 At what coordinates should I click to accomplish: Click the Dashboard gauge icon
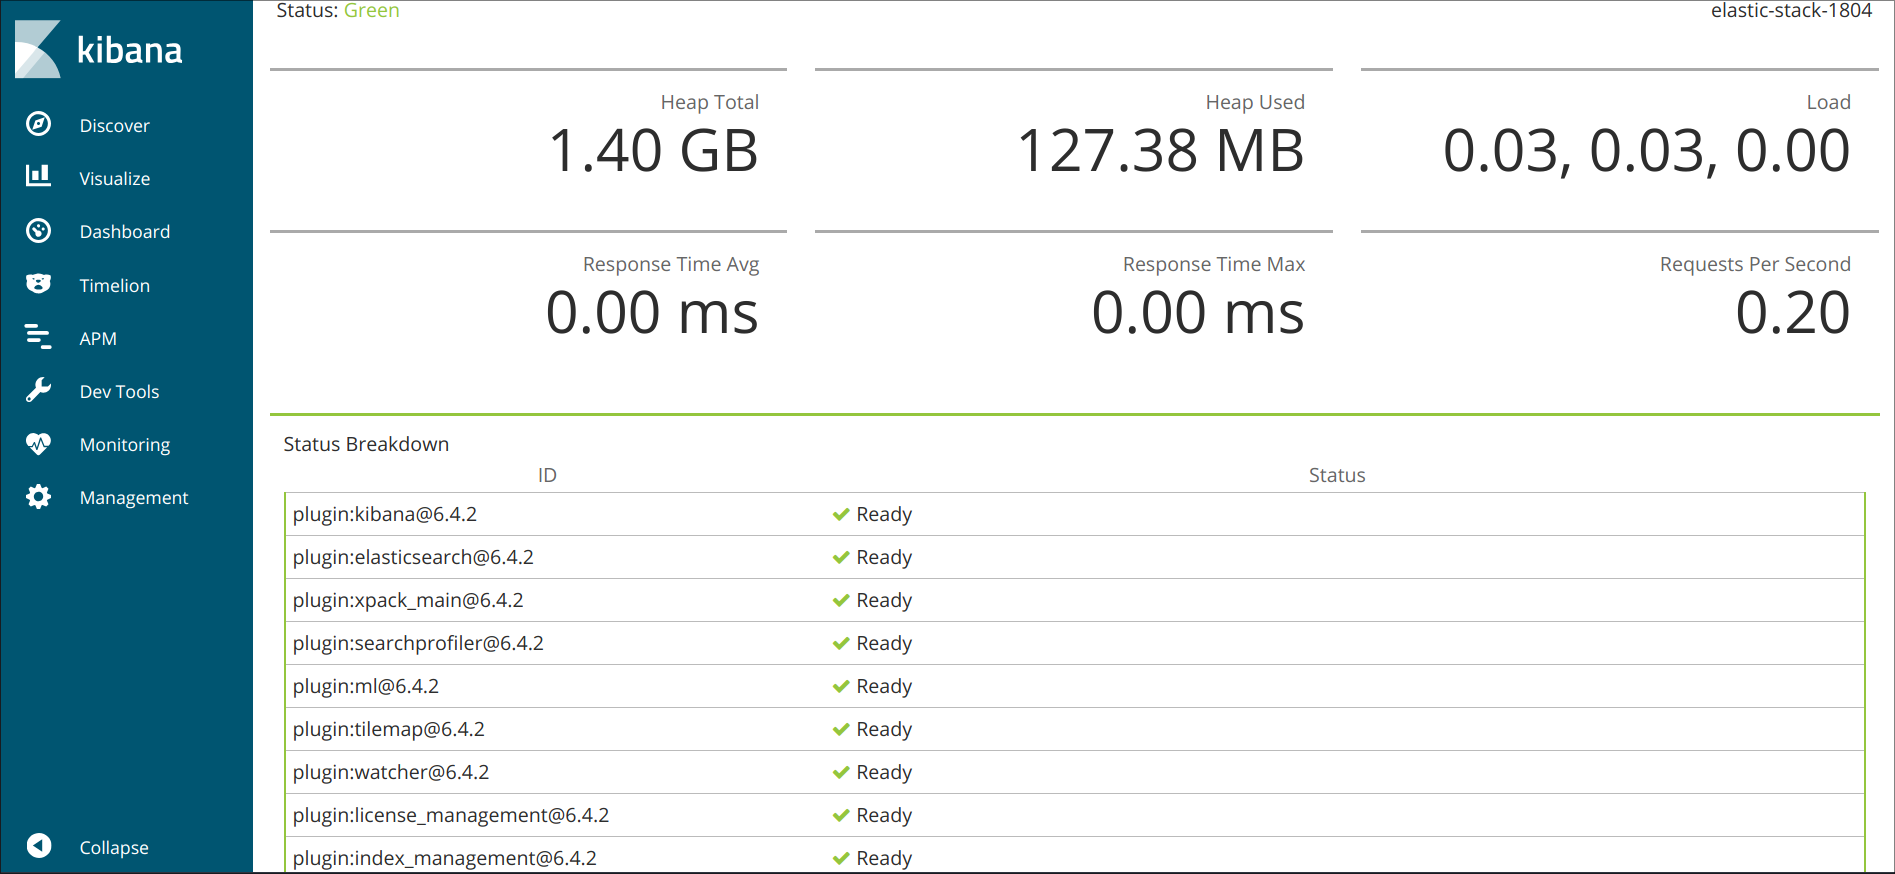(38, 231)
